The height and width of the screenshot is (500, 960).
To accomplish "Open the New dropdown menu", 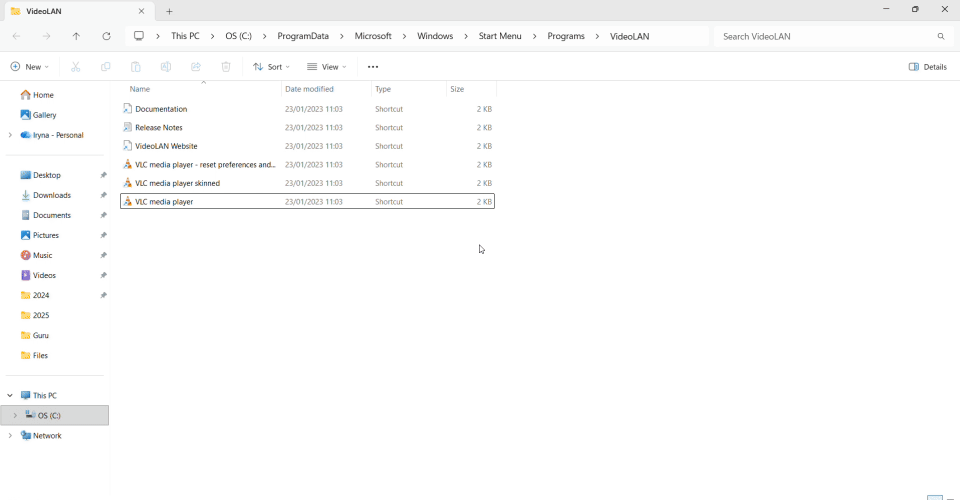I will pos(29,67).
